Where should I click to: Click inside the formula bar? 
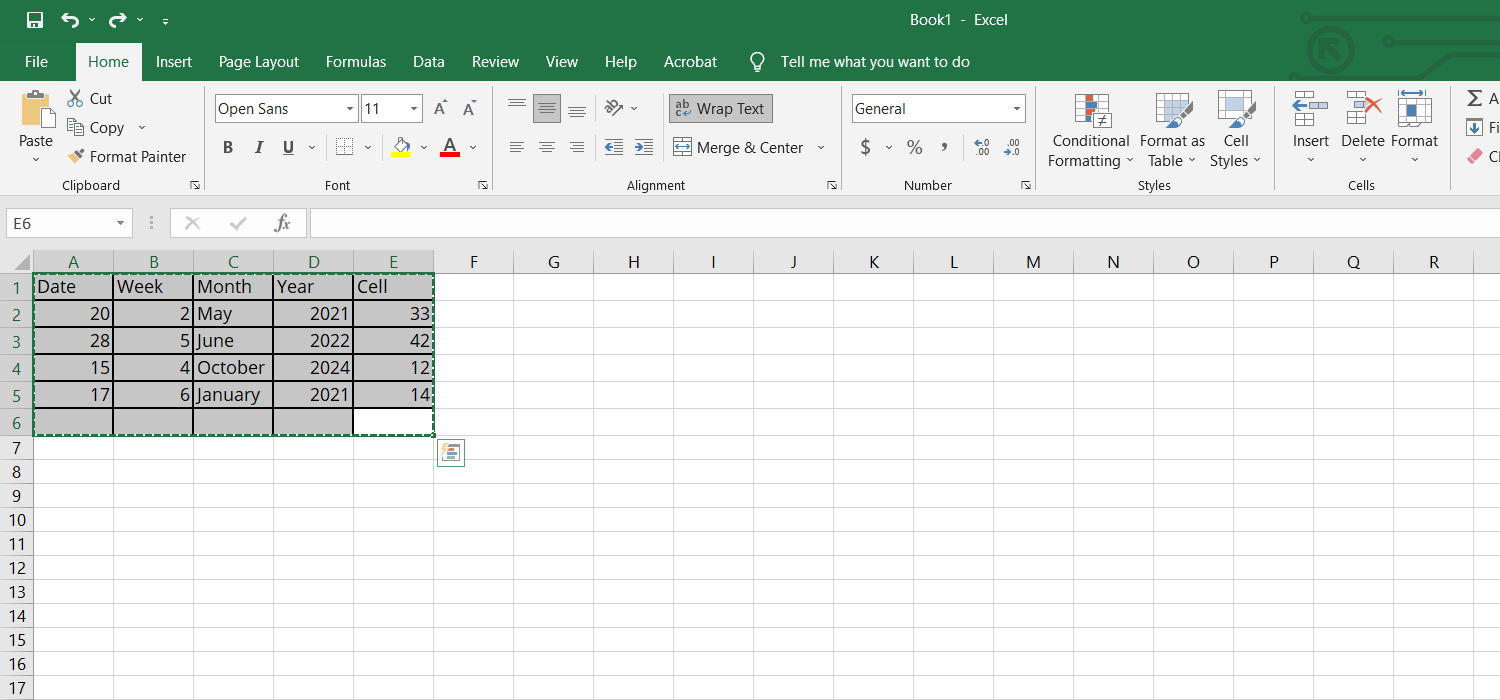tap(700, 222)
